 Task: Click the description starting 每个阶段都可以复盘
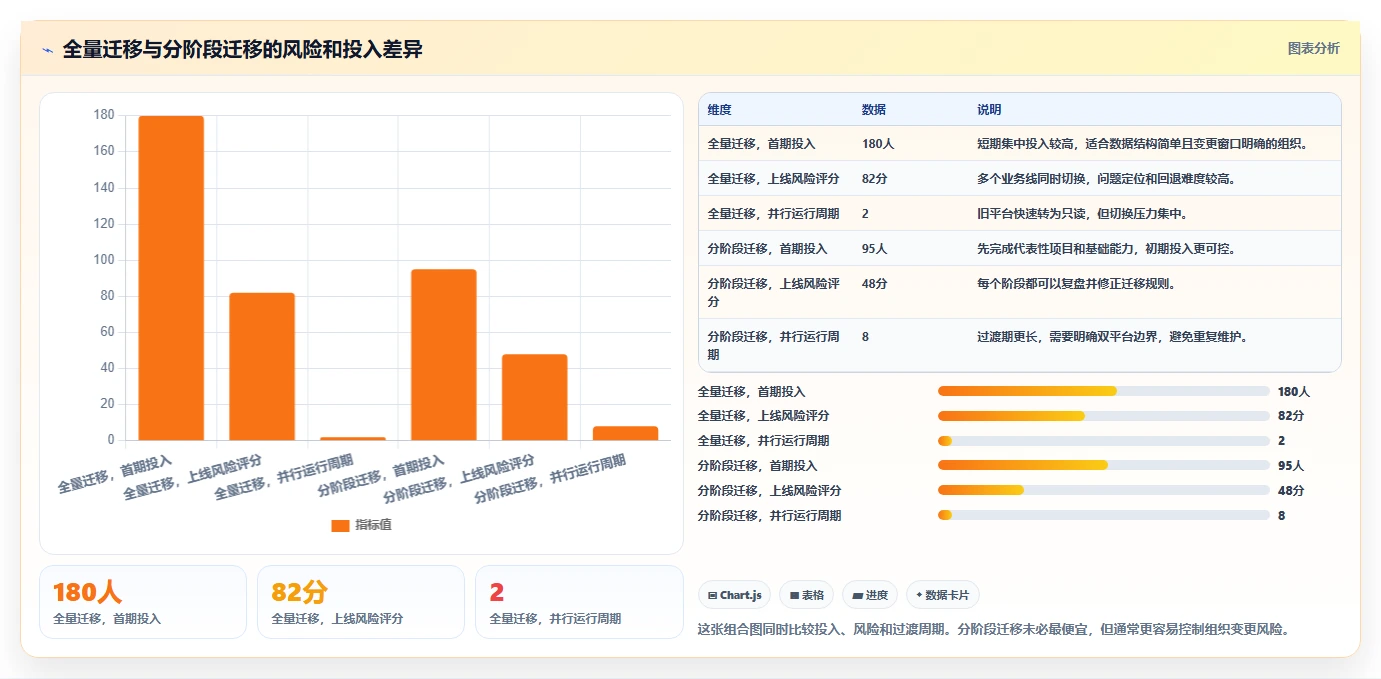(x=1076, y=284)
